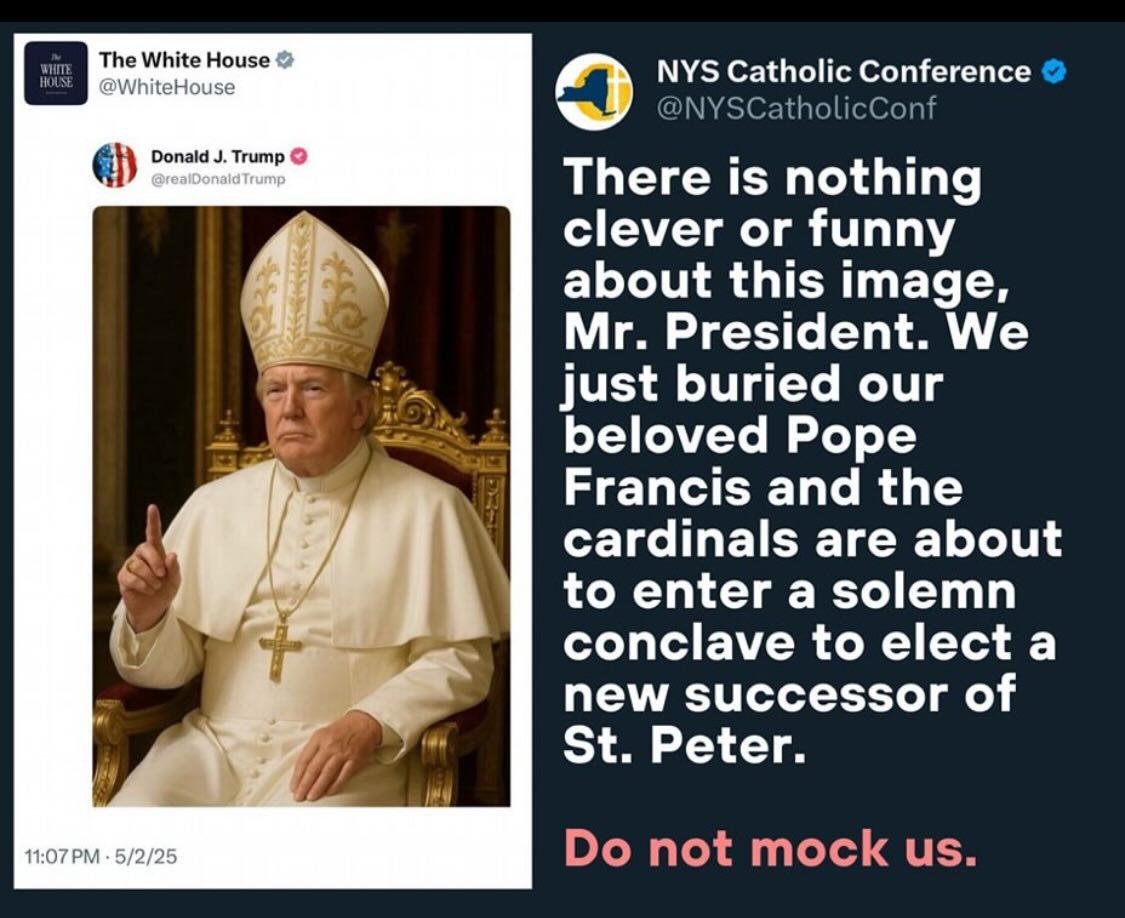Screen dimensions: 1125x918
Task: Open The White House account name
Action: tap(184, 60)
